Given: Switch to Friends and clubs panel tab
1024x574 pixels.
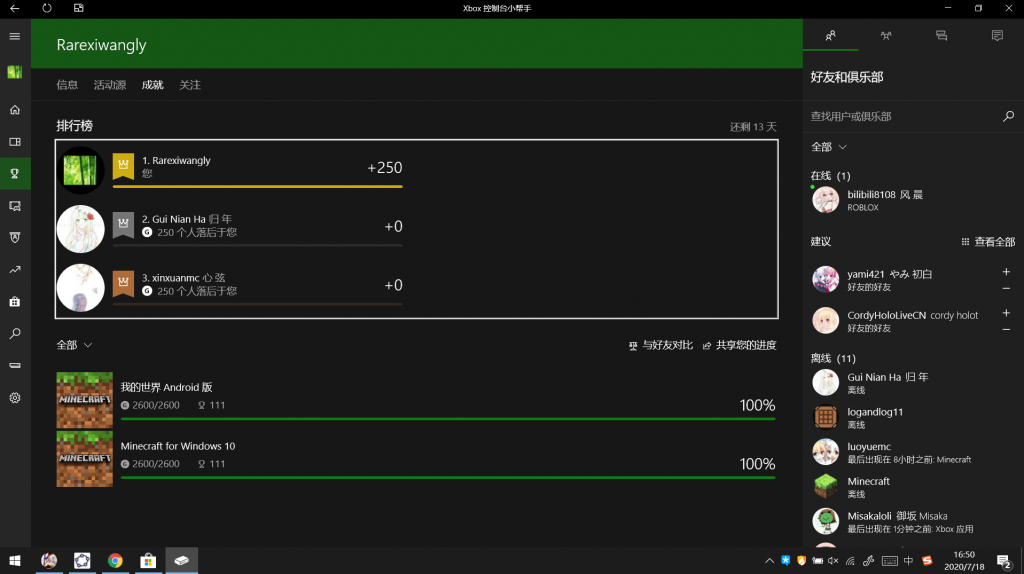Looking at the screenshot, I should point(830,36).
